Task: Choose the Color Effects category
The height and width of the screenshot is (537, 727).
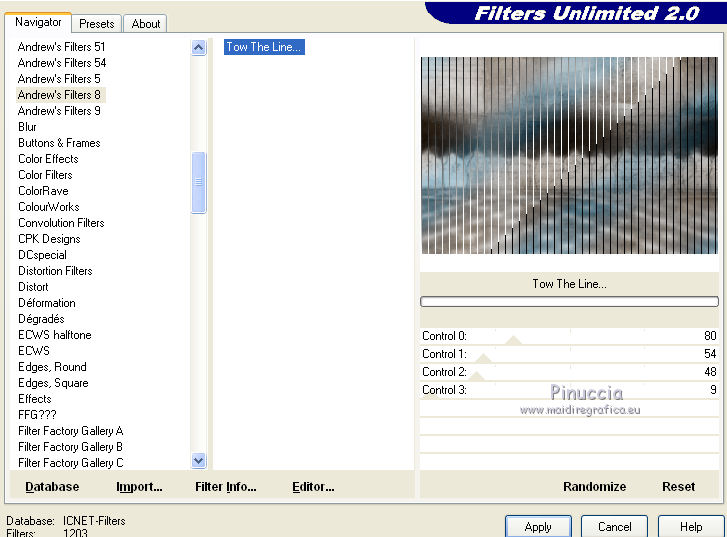Action: tap(48, 159)
